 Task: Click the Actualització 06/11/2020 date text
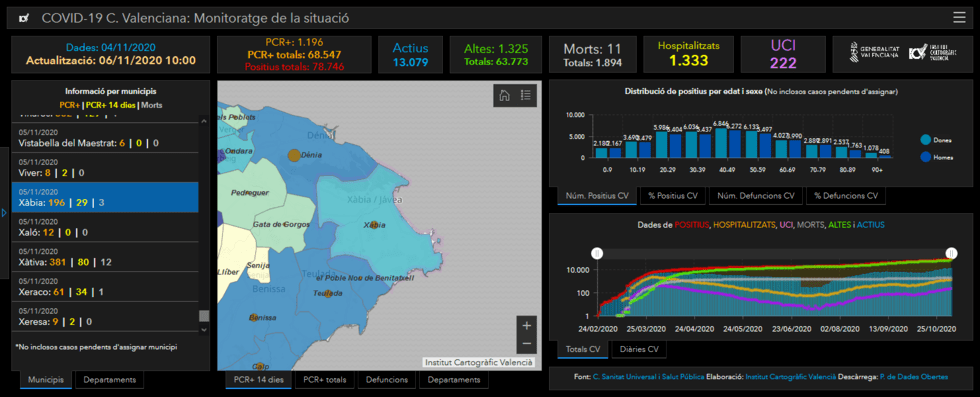(x=111, y=60)
